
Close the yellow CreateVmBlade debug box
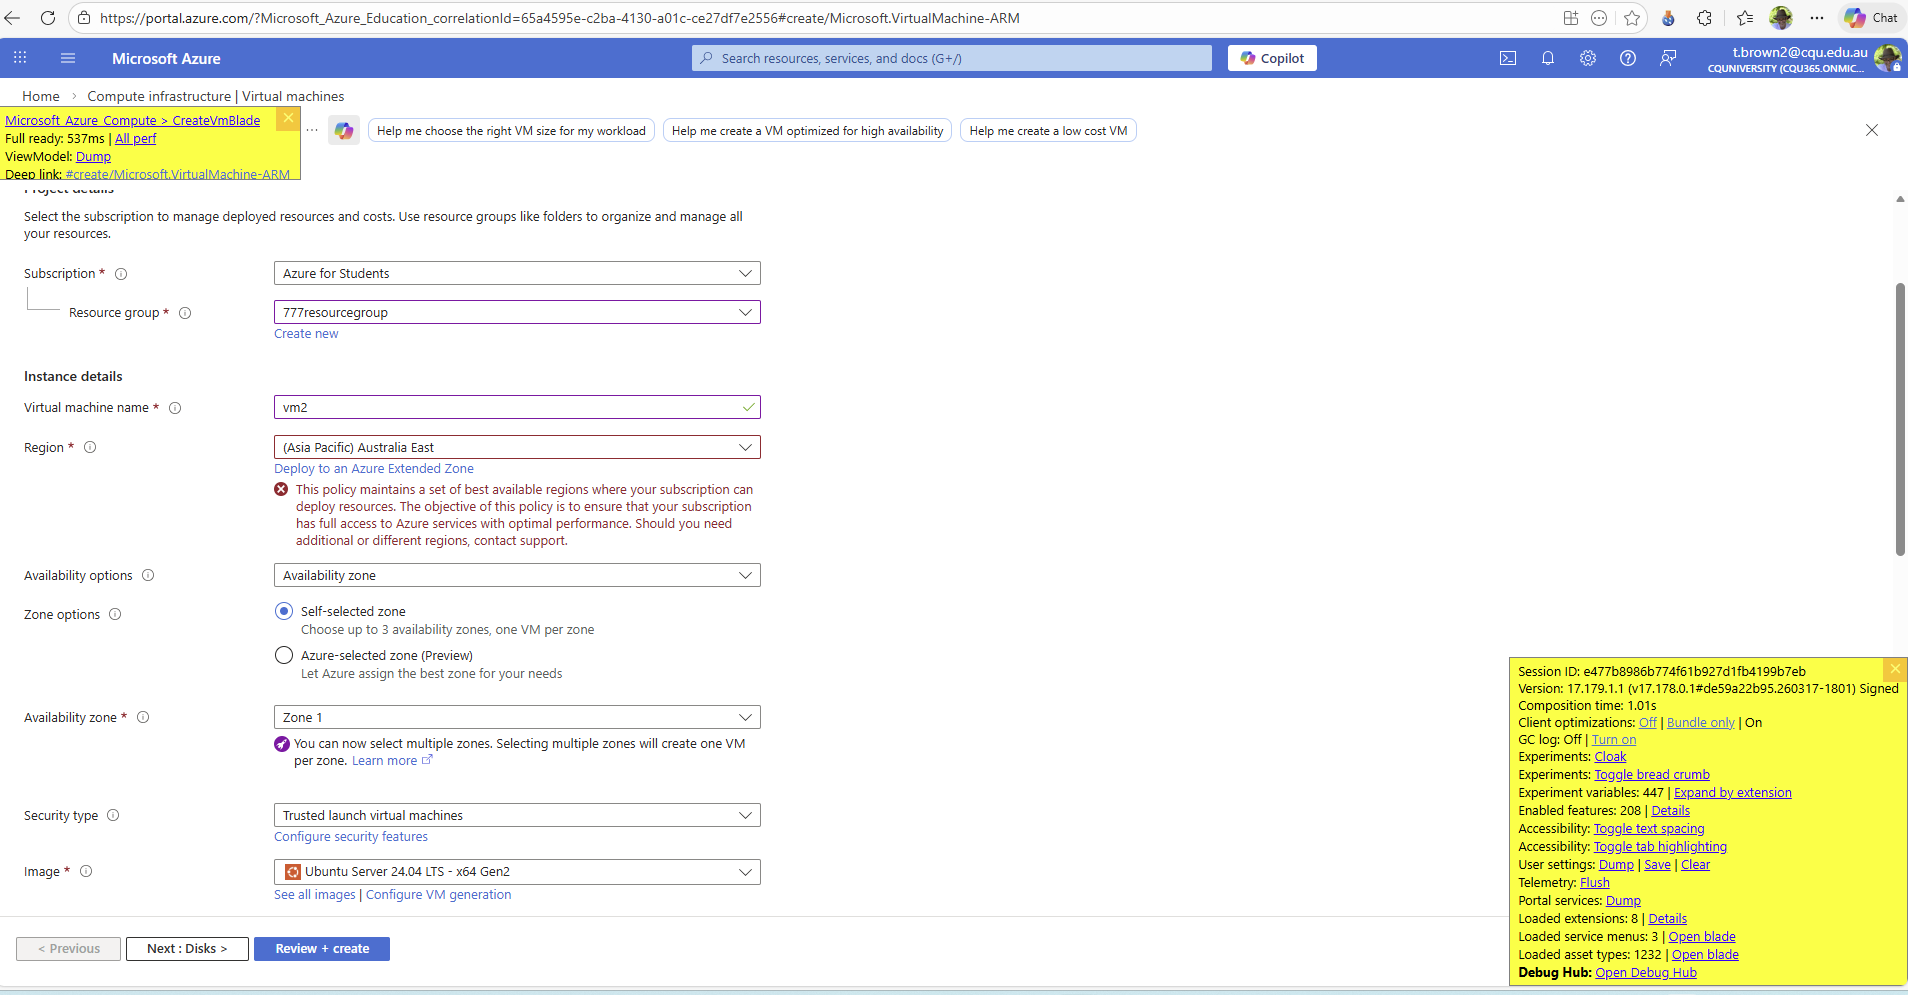click(288, 119)
